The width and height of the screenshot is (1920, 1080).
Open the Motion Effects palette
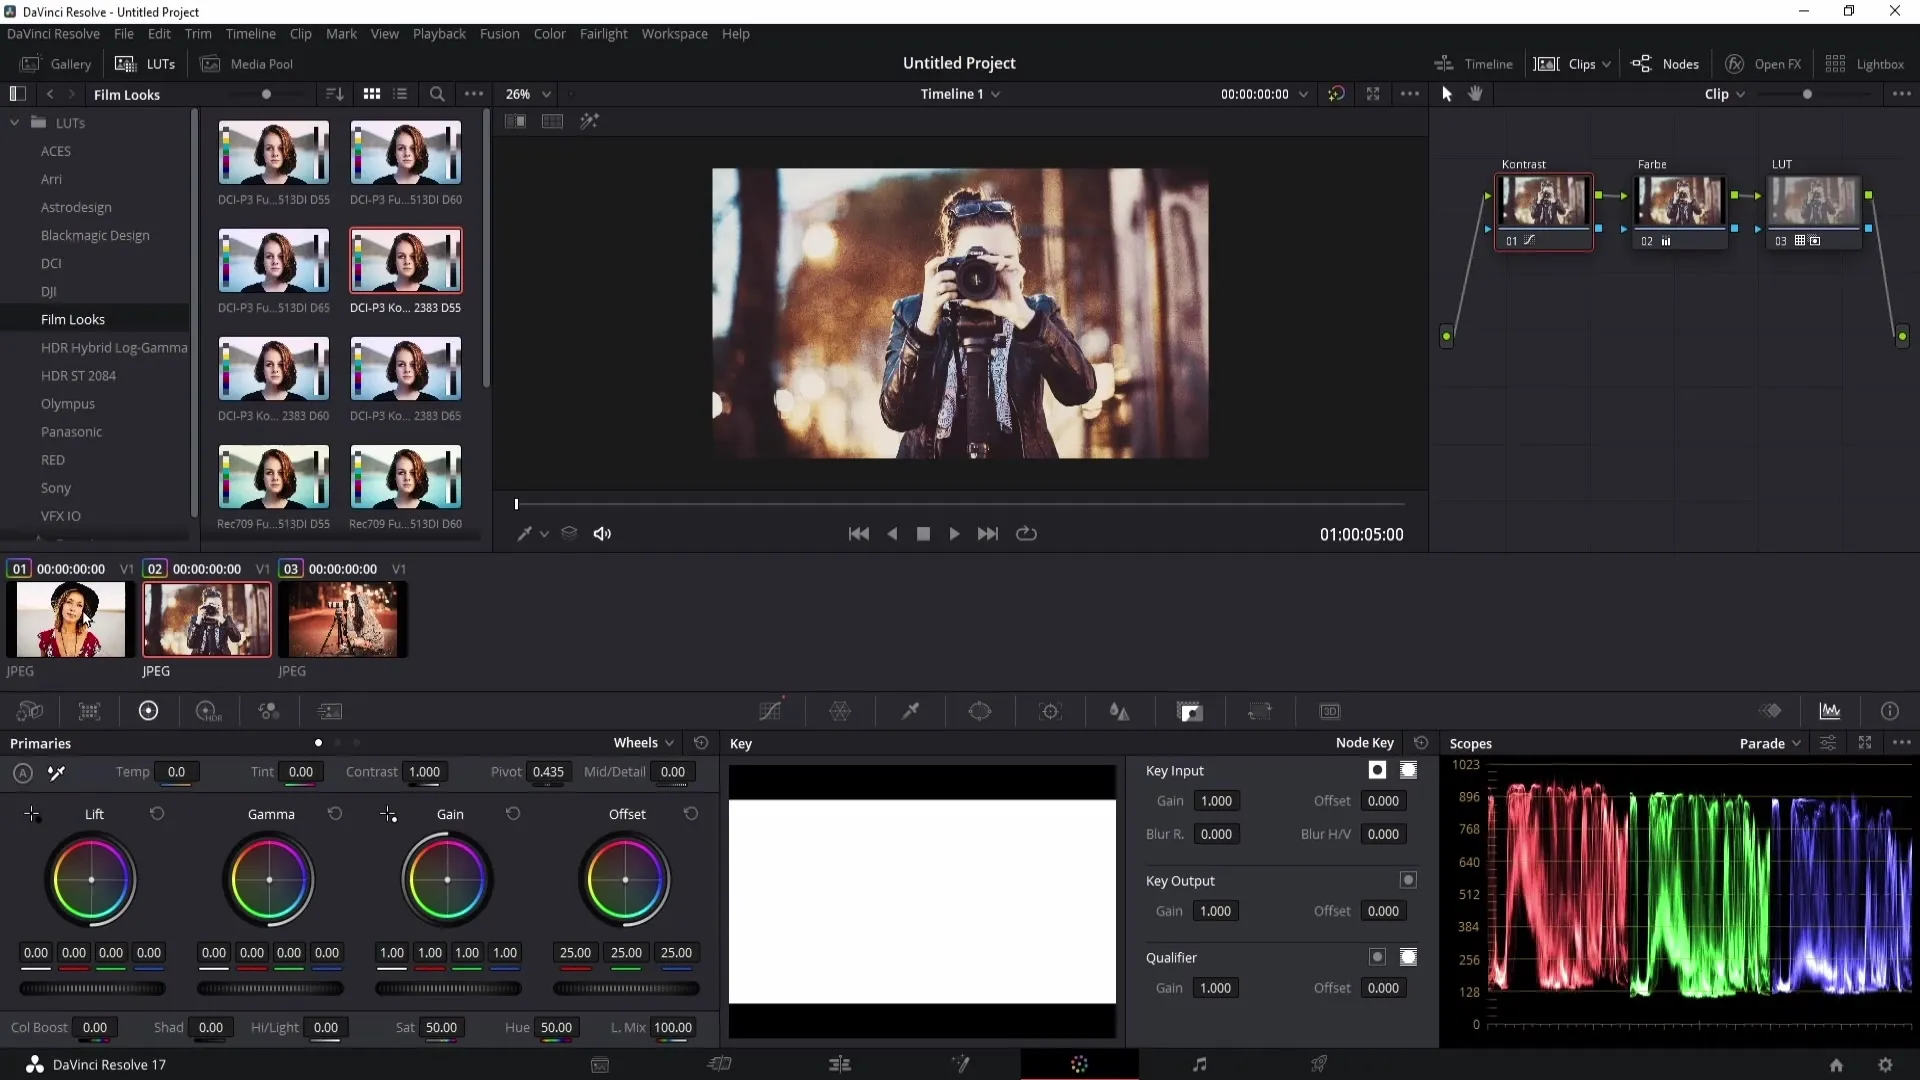(329, 711)
